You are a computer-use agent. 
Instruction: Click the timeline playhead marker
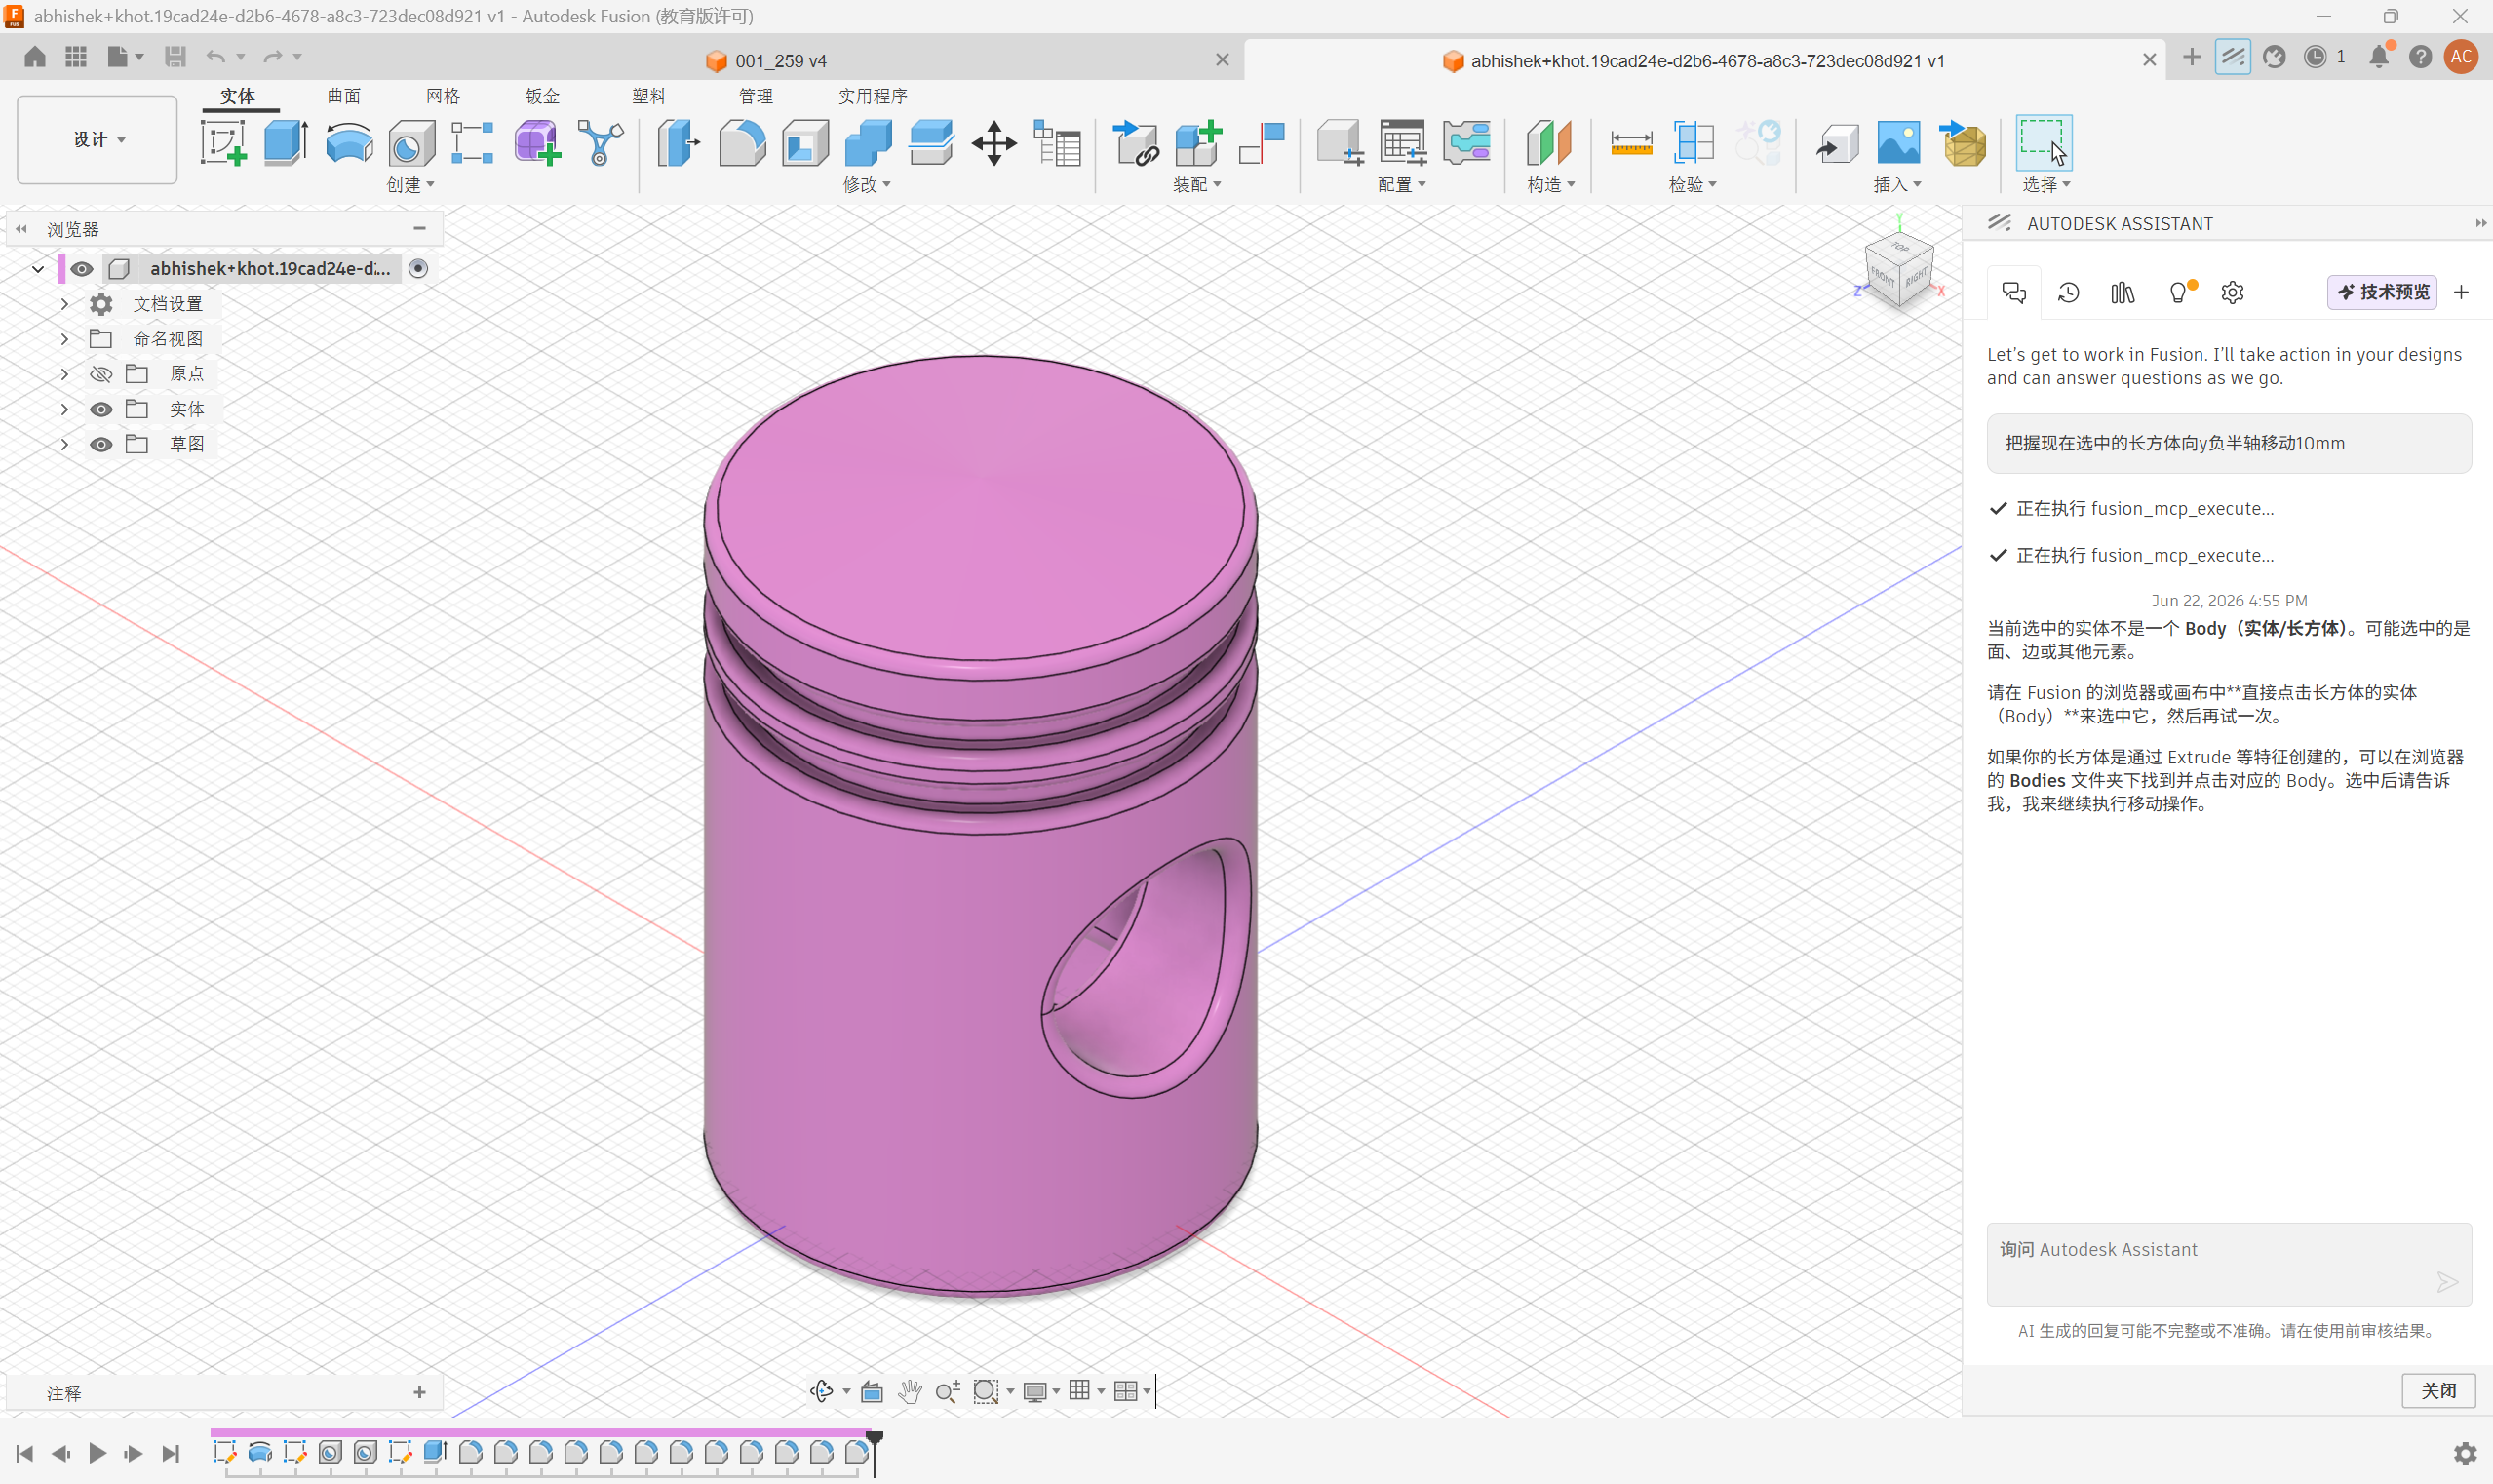coord(875,1452)
